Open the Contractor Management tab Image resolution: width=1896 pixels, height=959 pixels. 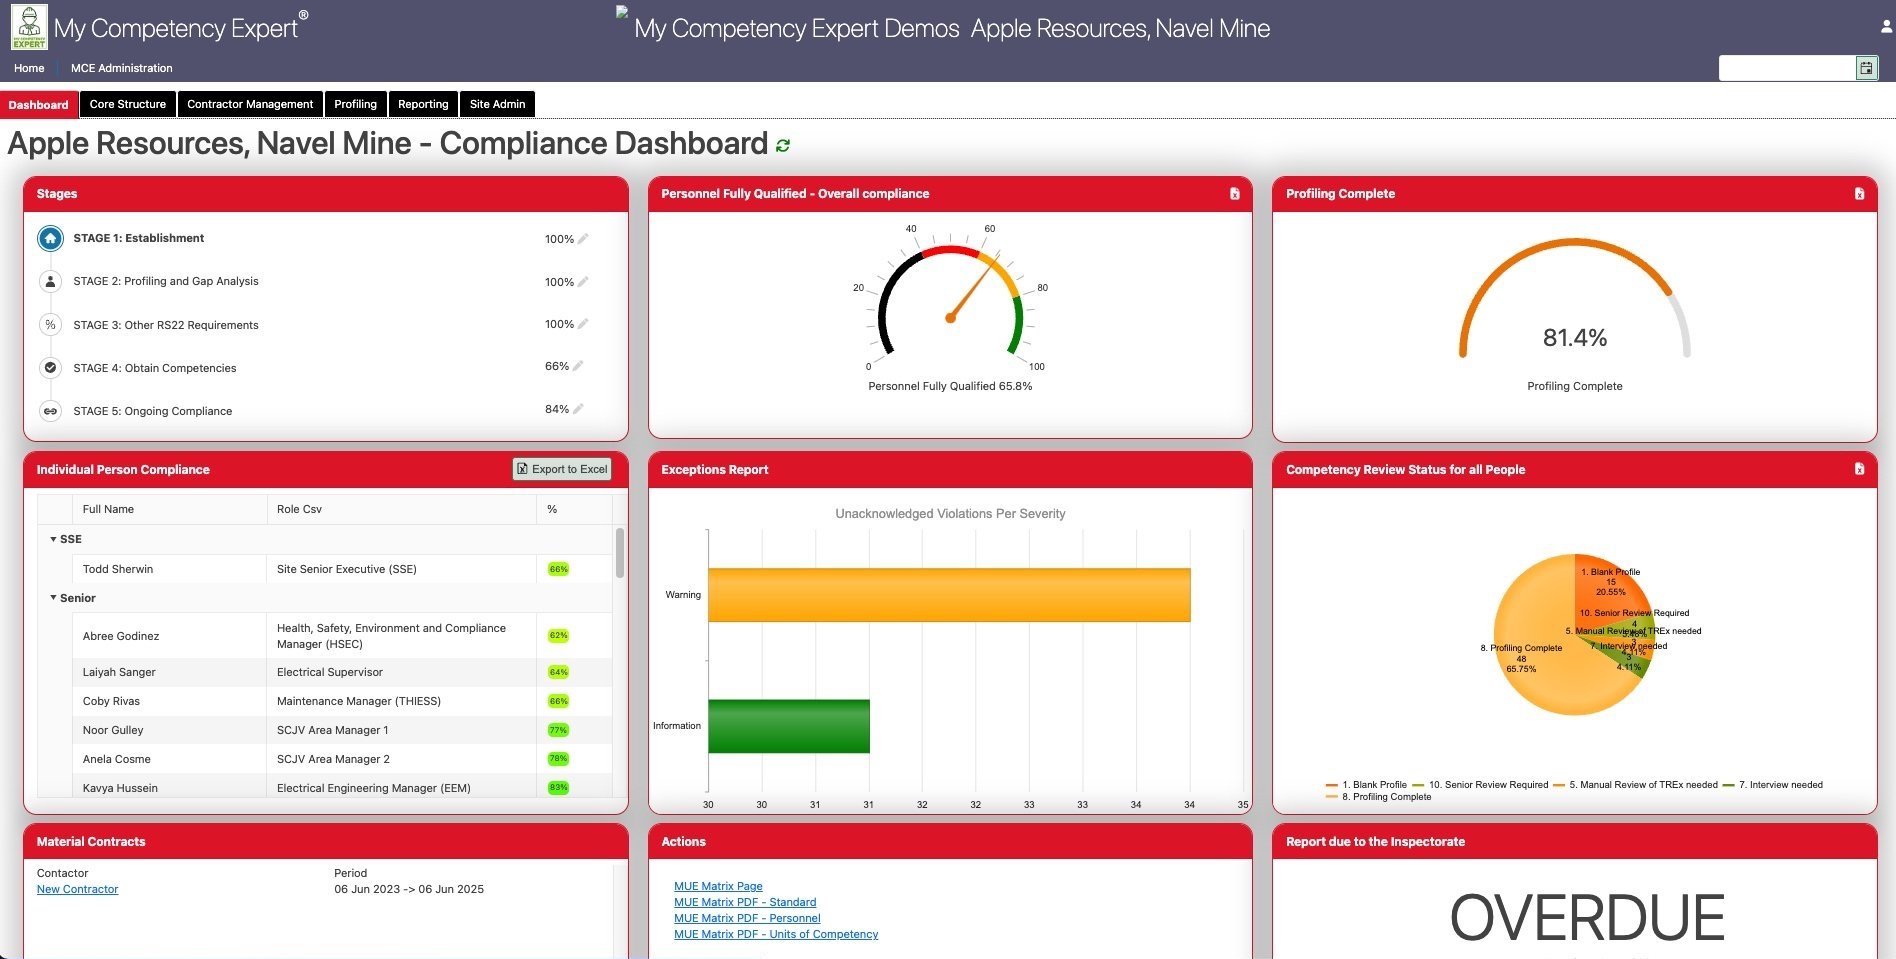click(250, 104)
